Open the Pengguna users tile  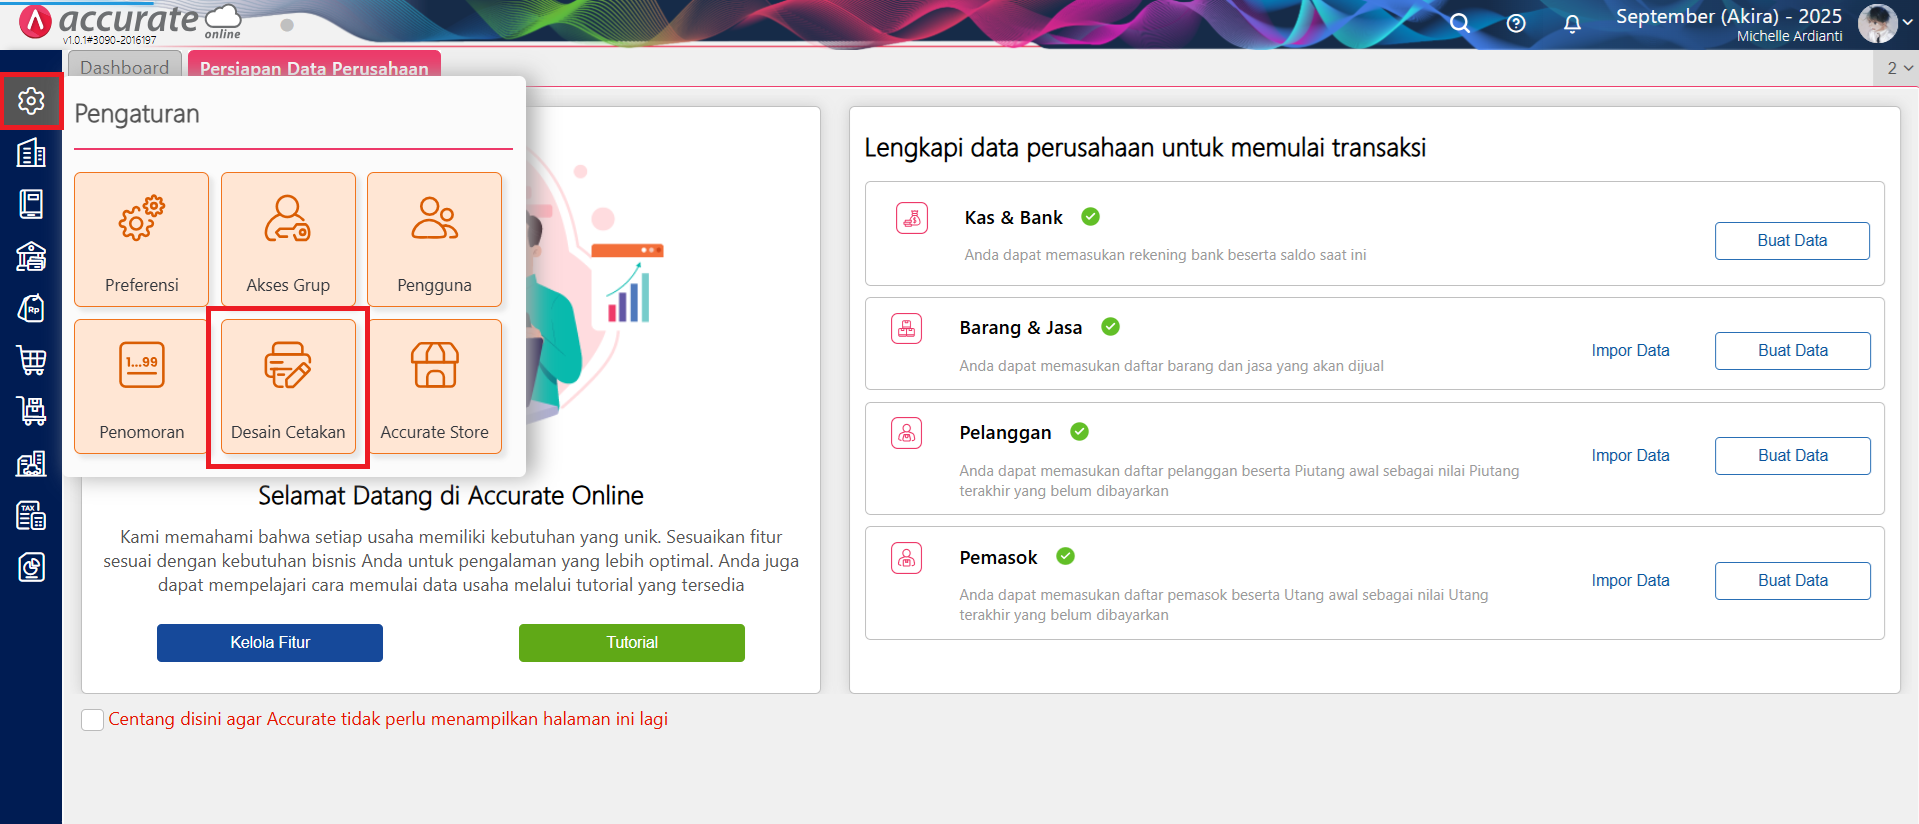pyautogui.click(x=434, y=239)
